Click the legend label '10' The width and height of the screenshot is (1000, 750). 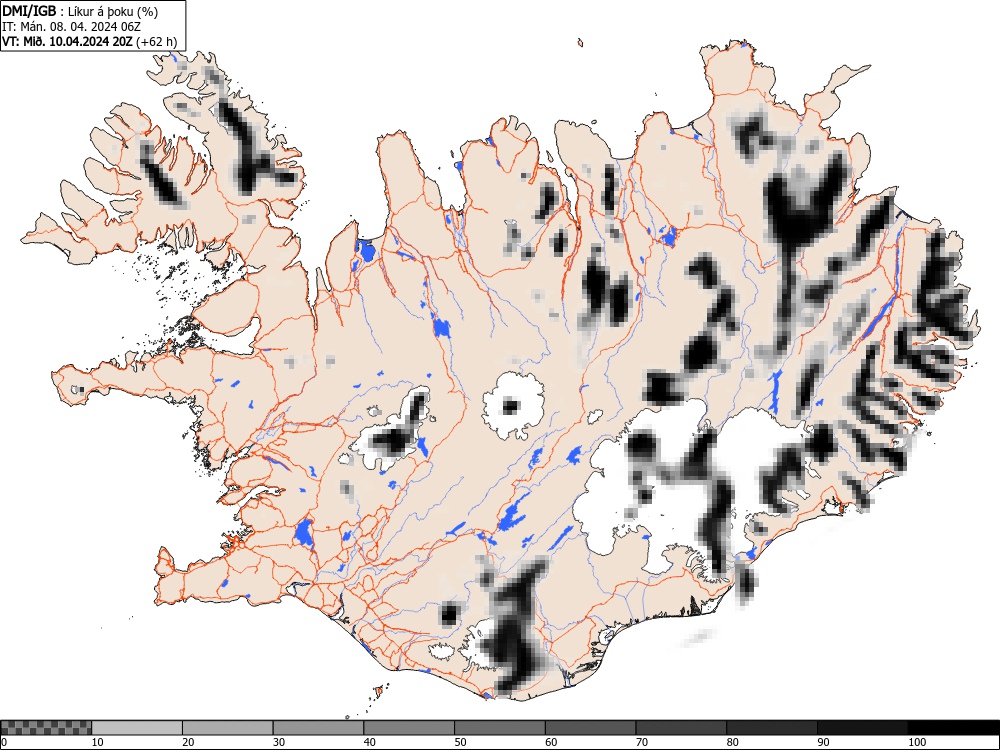pos(98,742)
